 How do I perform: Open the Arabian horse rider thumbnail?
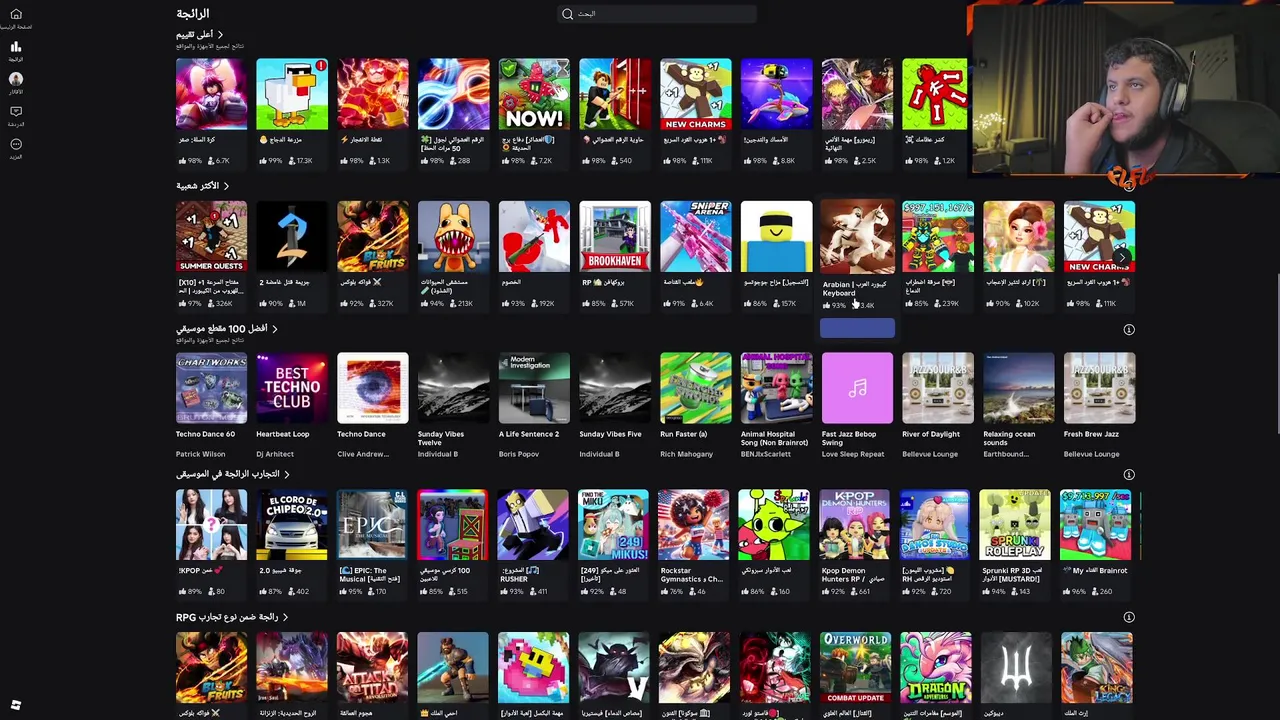858,236
